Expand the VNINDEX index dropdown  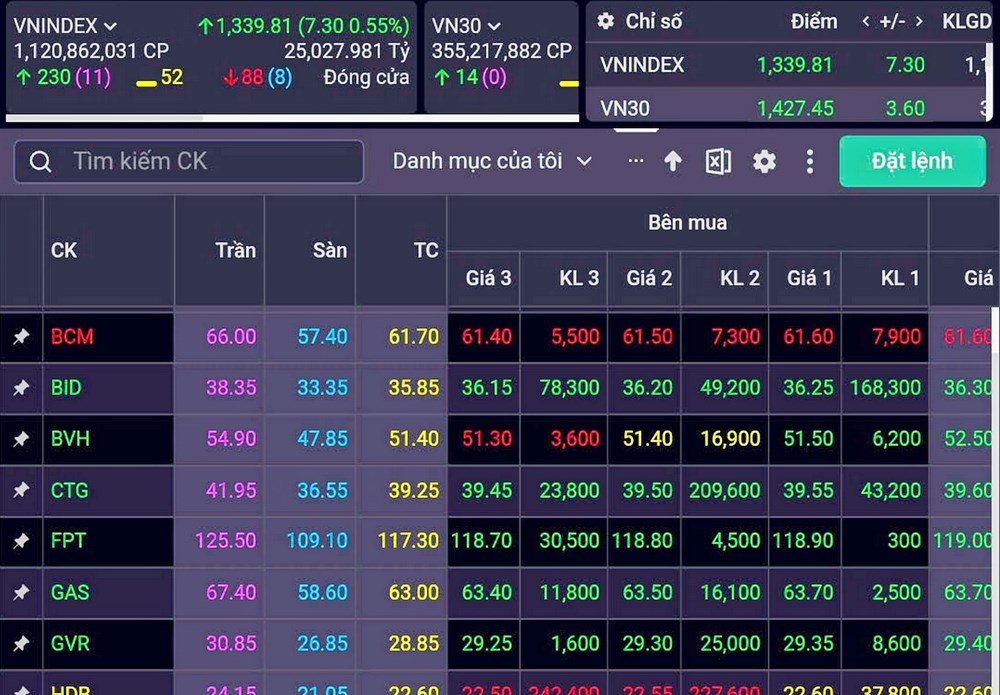(110, 26)
